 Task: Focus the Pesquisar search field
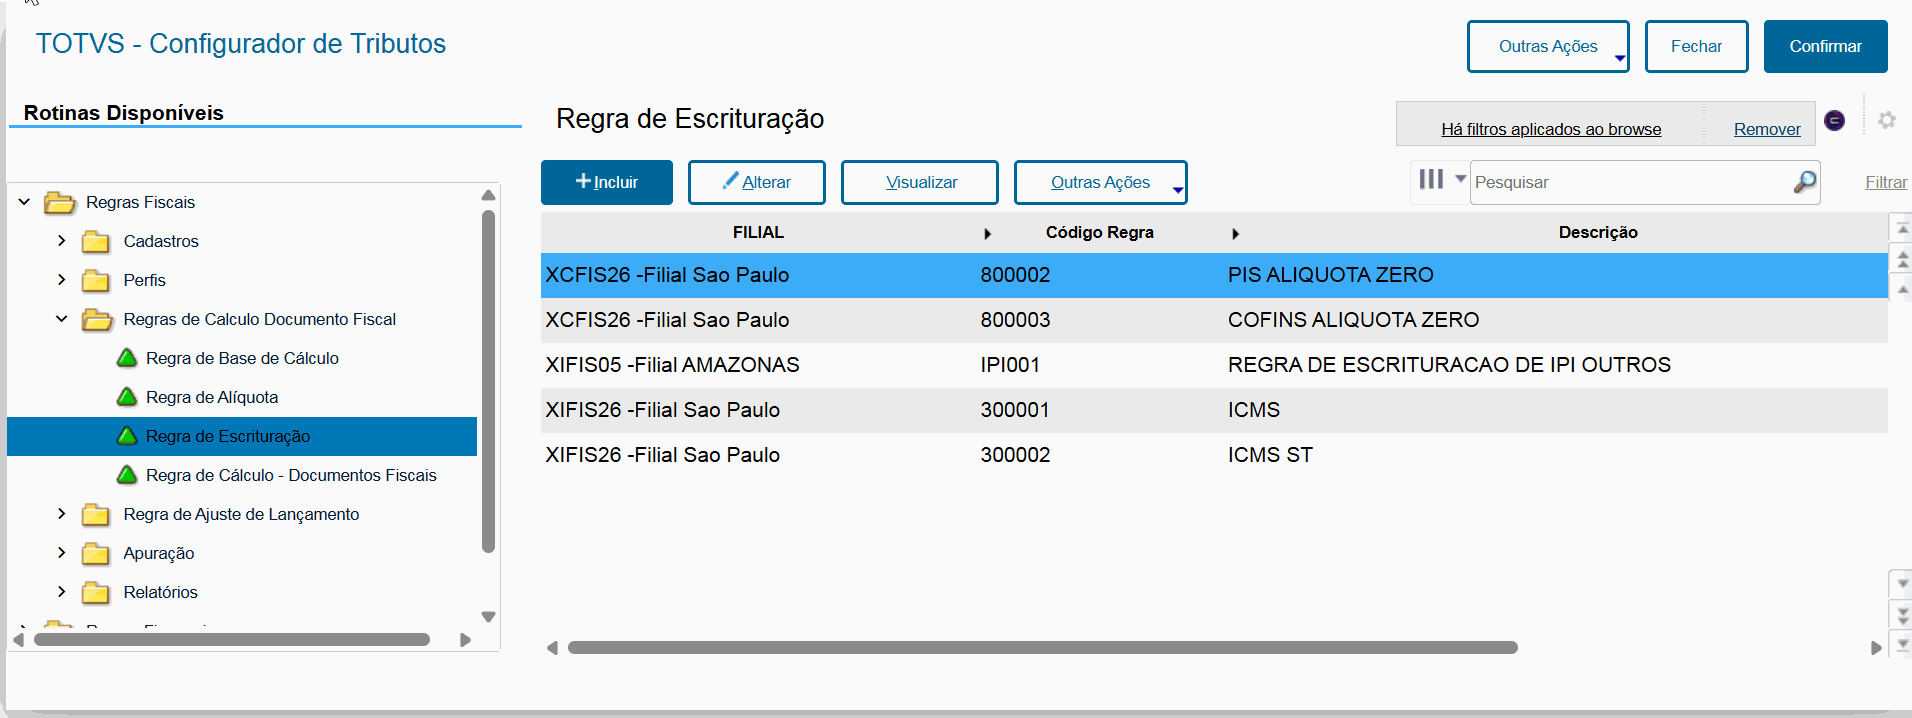1630,182
